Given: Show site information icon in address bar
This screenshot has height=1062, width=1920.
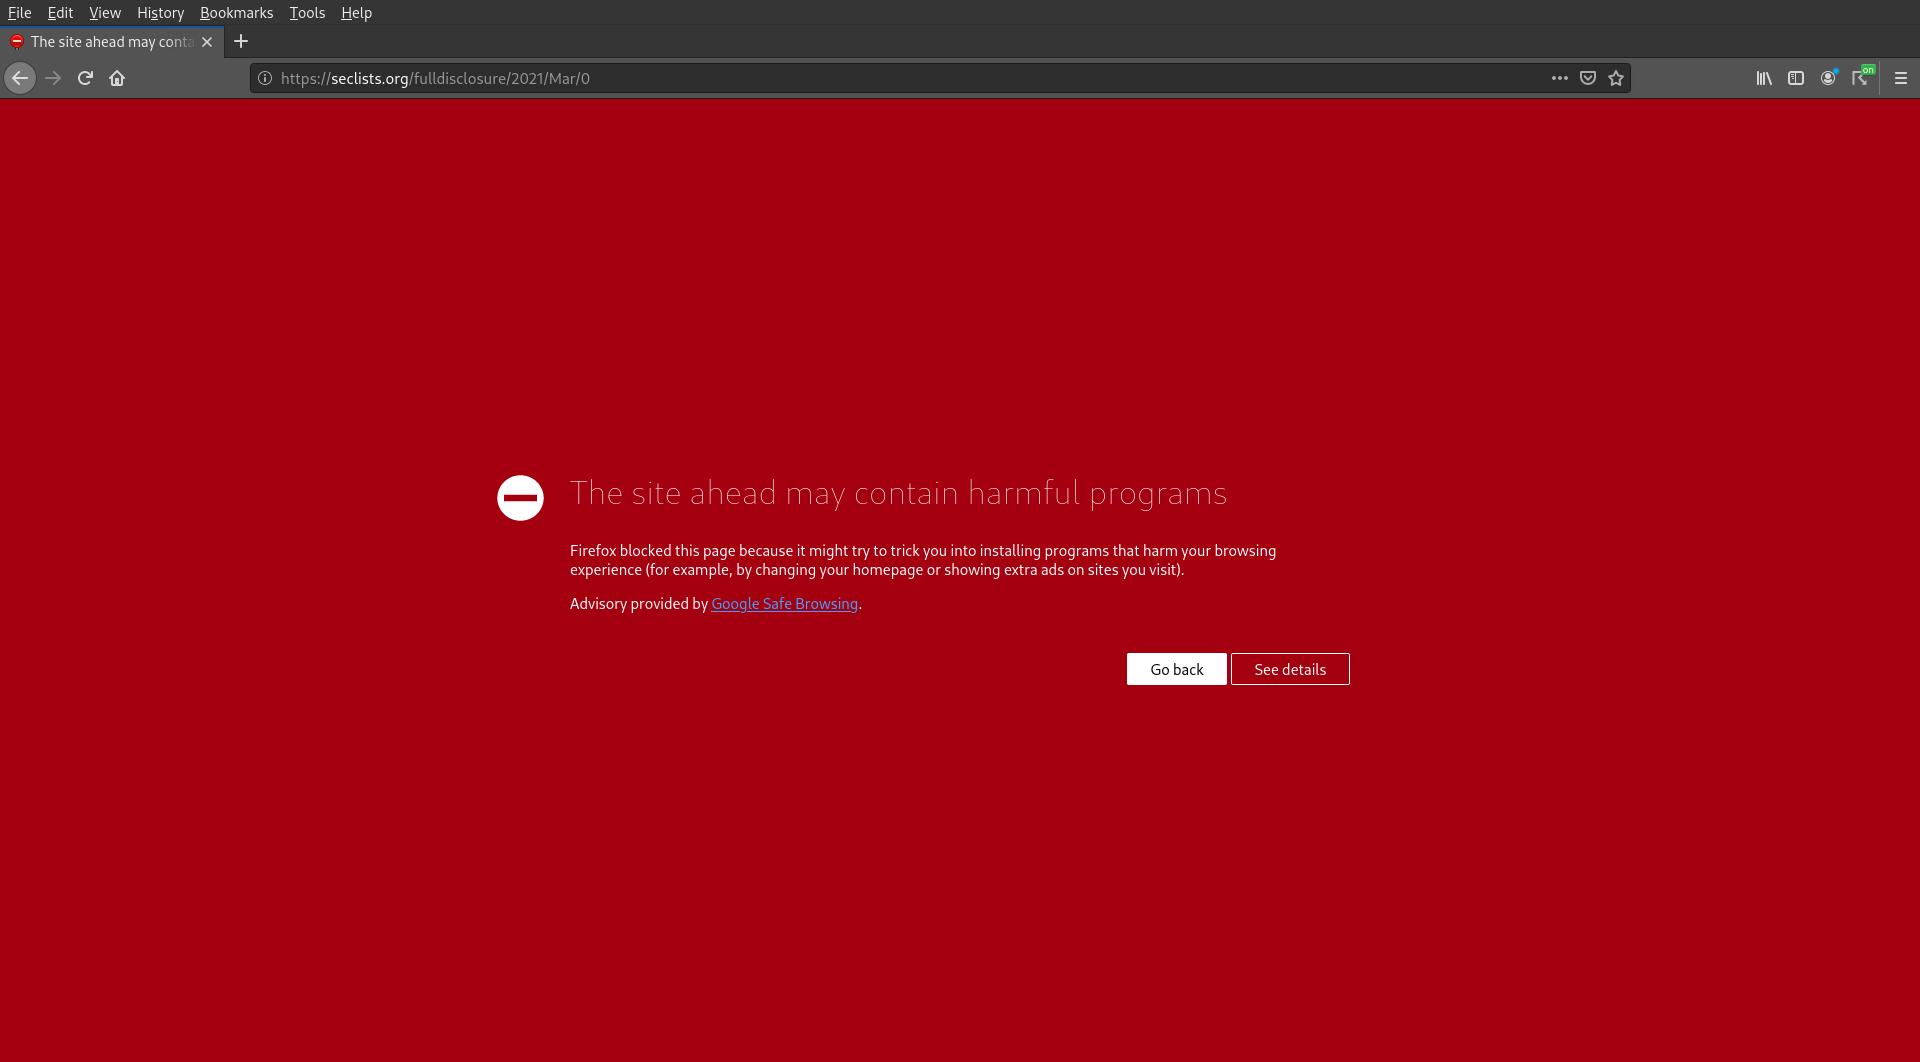Looking at the screenshot, I should 265,78.
